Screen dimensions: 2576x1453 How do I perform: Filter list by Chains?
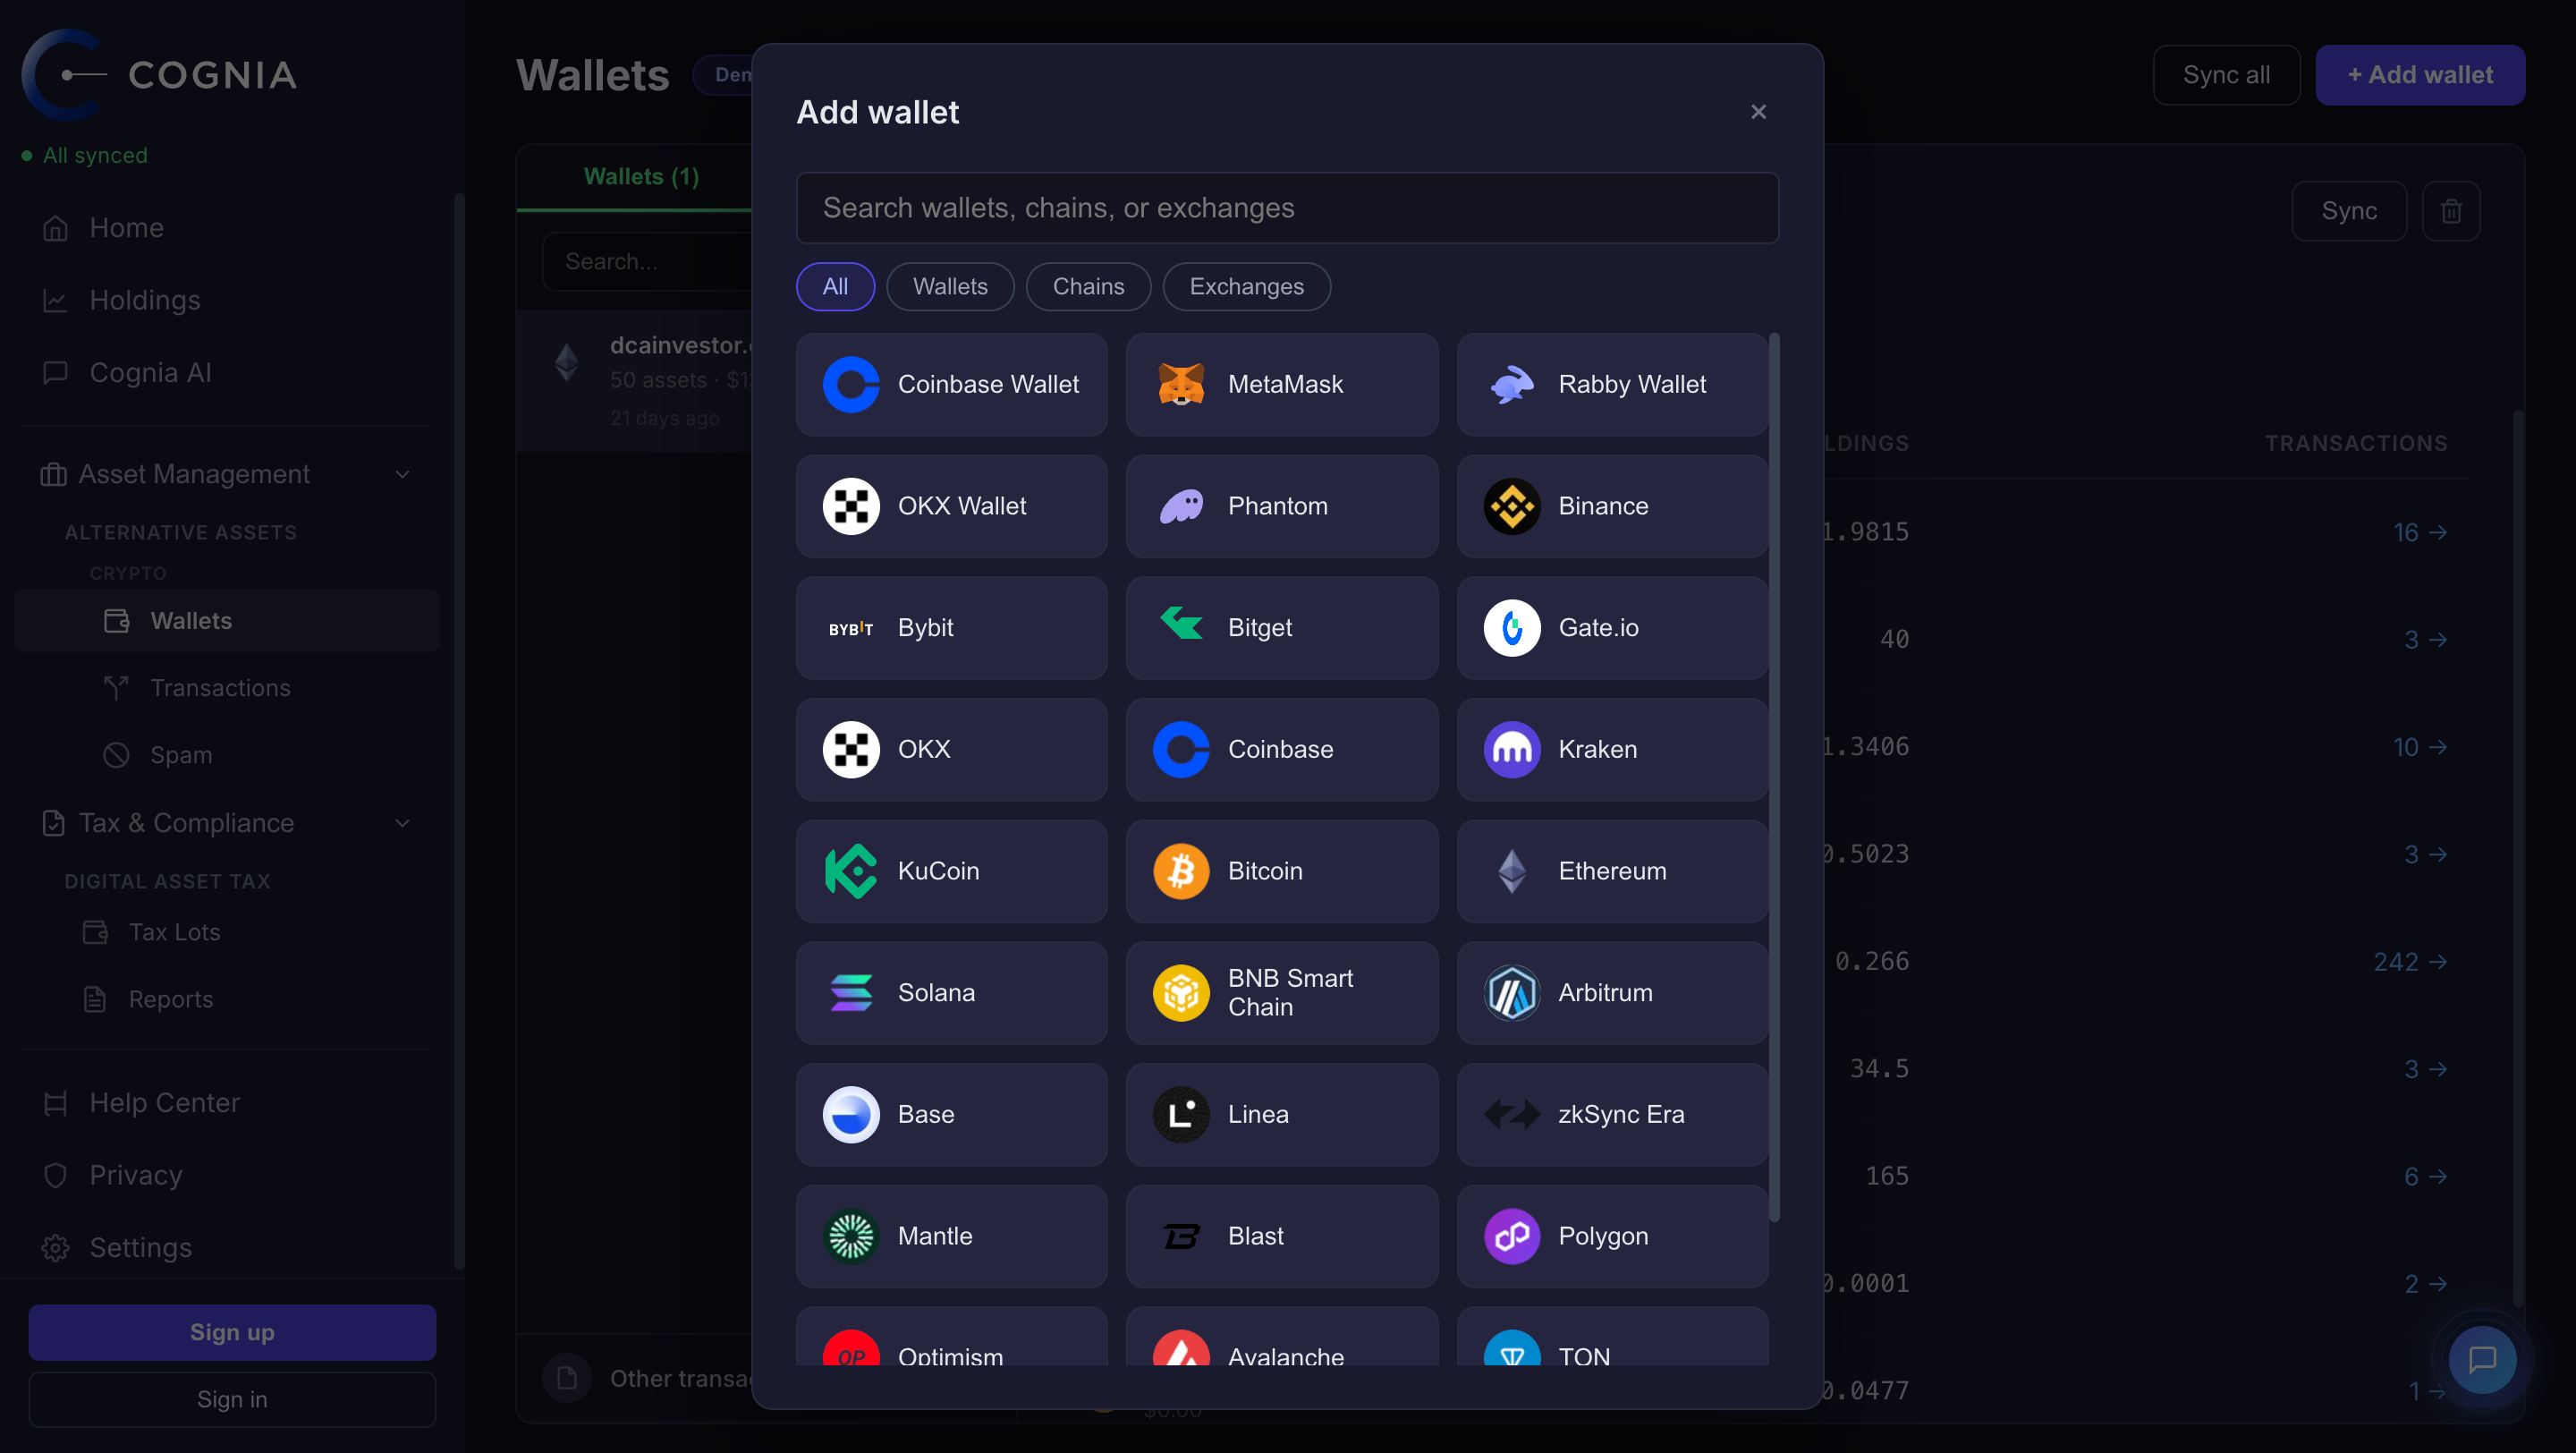point(1088,287)
